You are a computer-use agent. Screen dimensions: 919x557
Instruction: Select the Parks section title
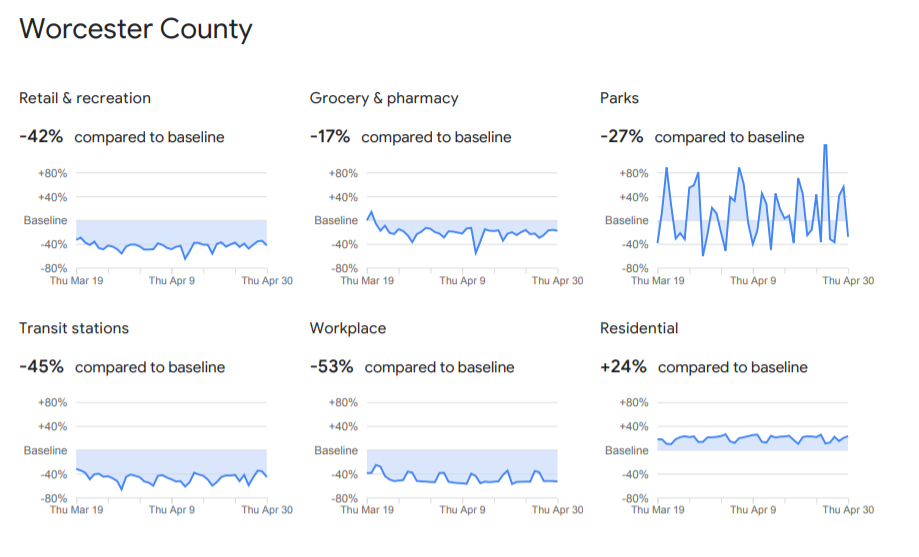(619, 98)
